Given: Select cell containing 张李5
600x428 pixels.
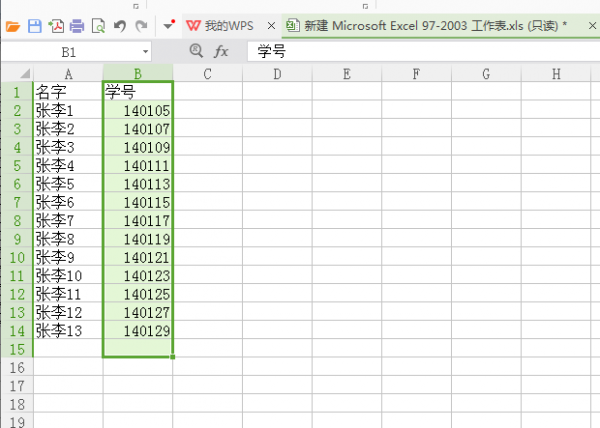Looking at the screenshot, I should tap(68, 184).
